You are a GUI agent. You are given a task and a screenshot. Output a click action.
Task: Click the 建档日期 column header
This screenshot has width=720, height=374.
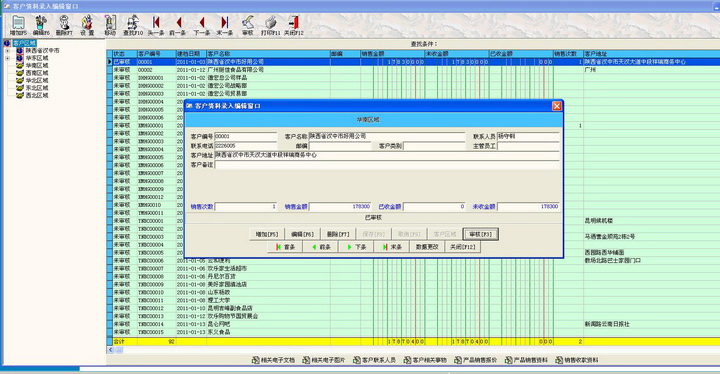(x=191, y=54)
